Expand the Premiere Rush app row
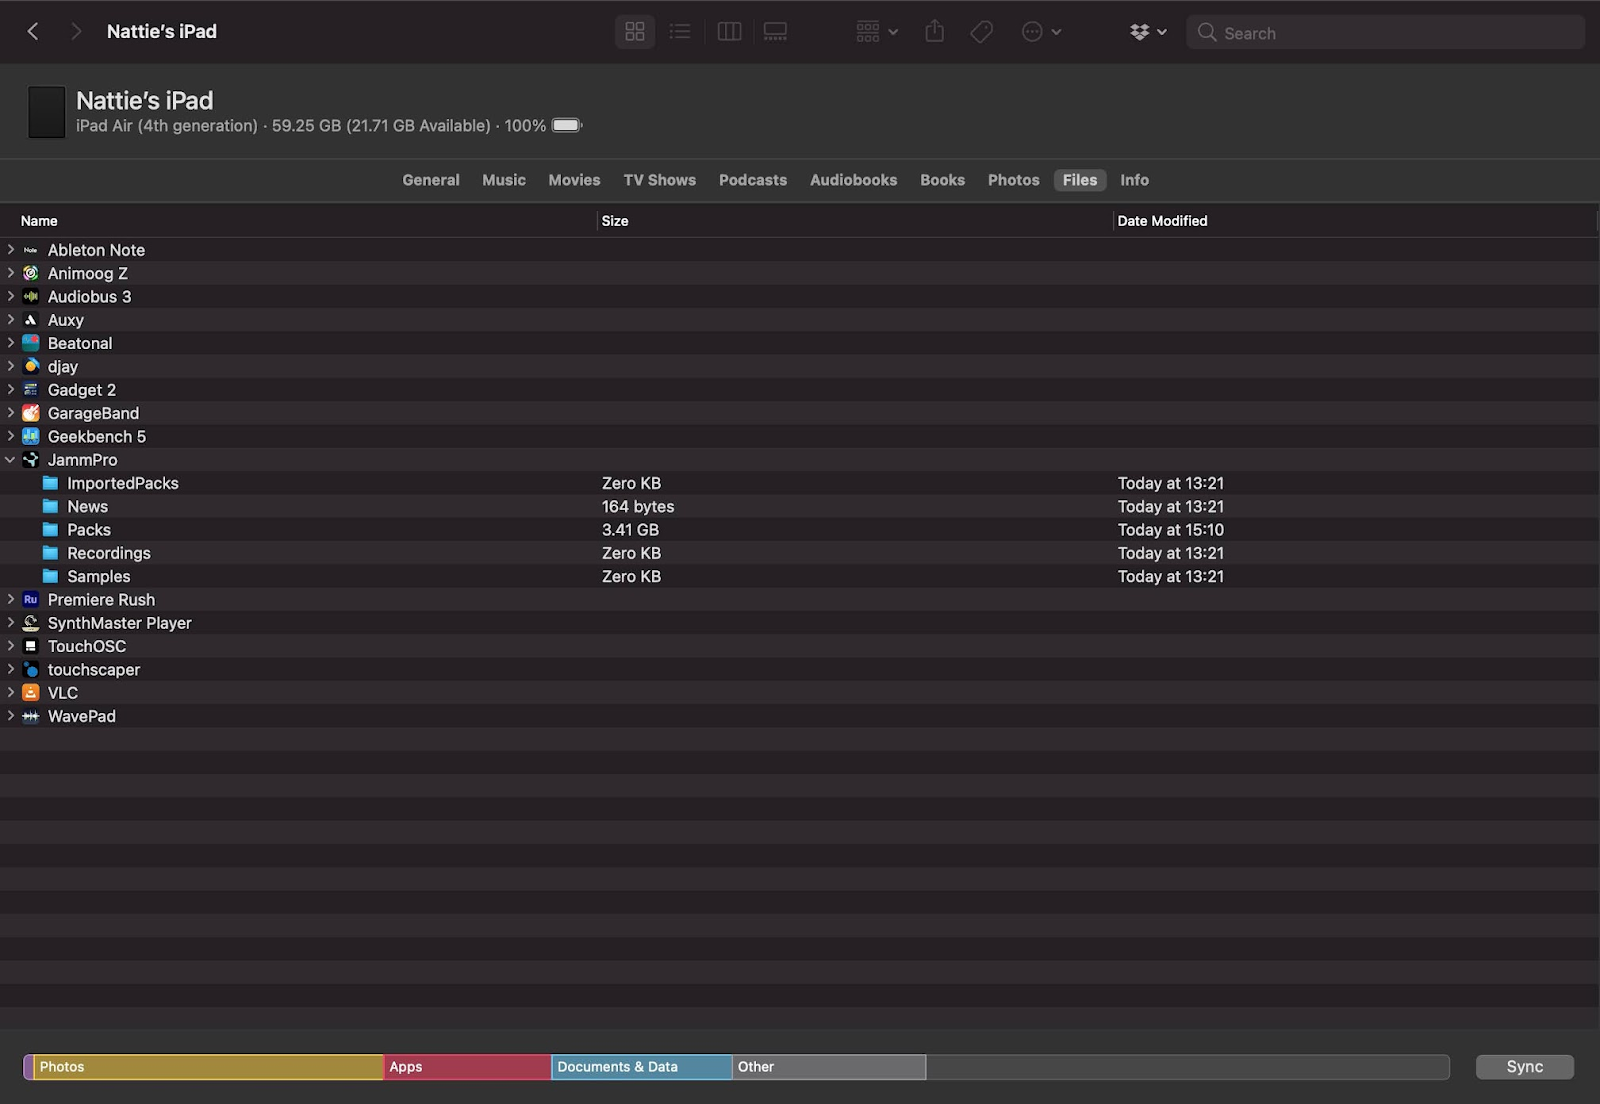Screen dimensions: 1600x1104 tap(11, 600)
